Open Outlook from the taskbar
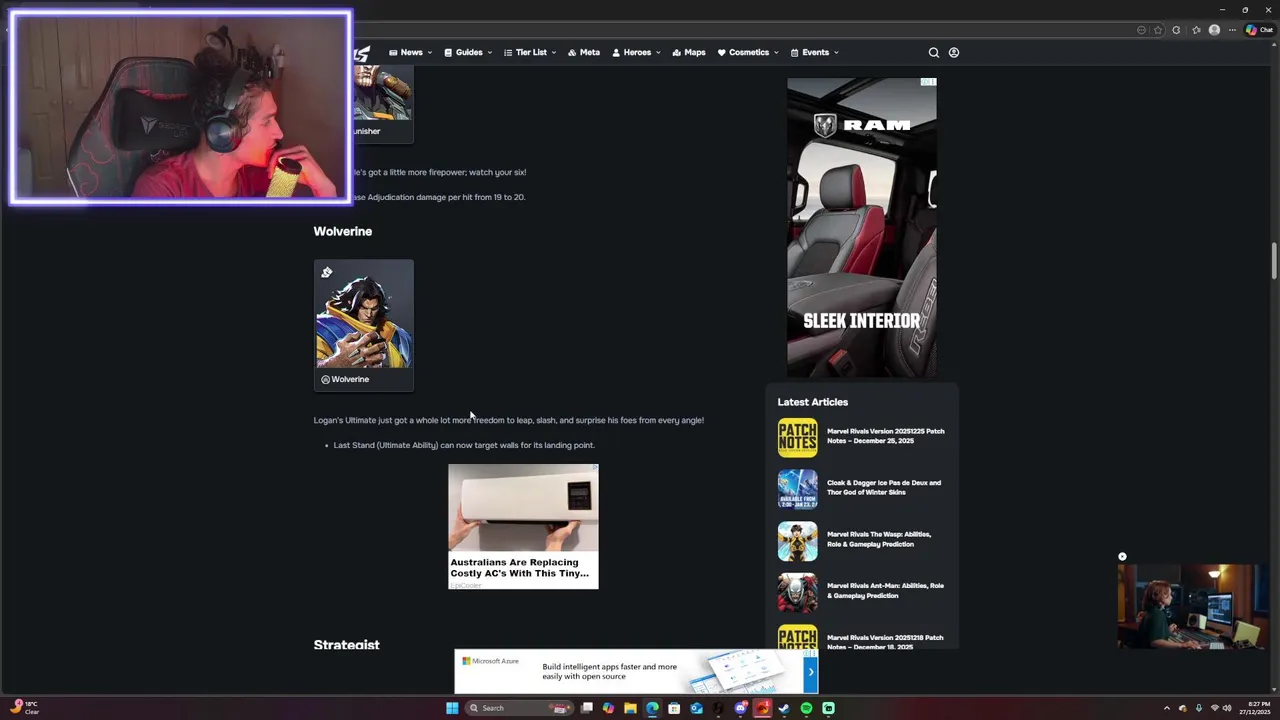The width and height of the screenshot is (1280, 720). click(x=696, y=708)
